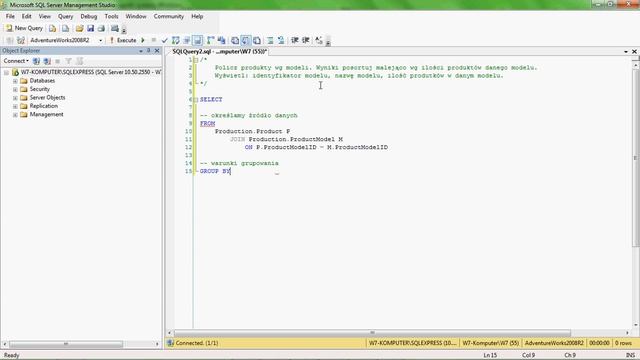This screenshot has height=360, width=640.
Task: Open the Query Options icon
Action: click(187, 40)
